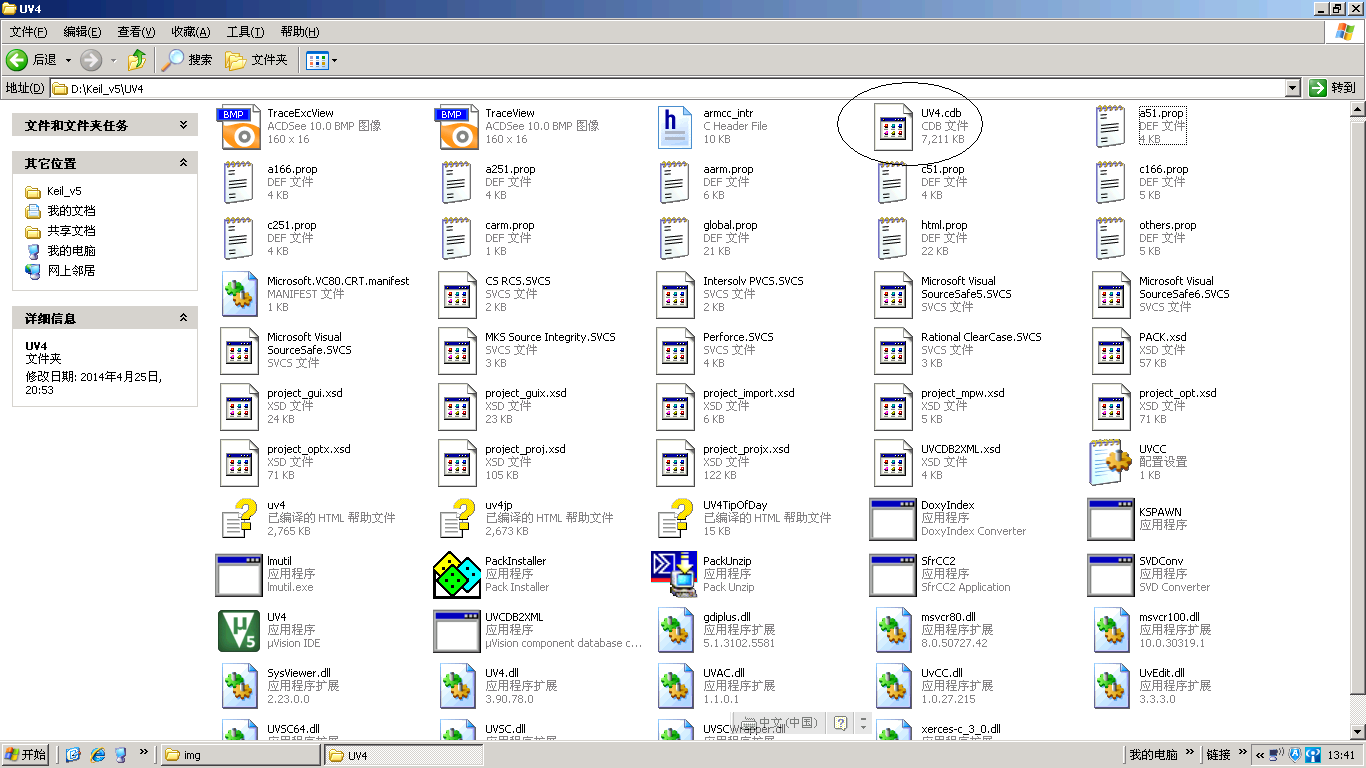This screenshot has width=1366, height=768.
Task: Select the UV4 µVision IDE application icon
Action: tap(239, 630)
